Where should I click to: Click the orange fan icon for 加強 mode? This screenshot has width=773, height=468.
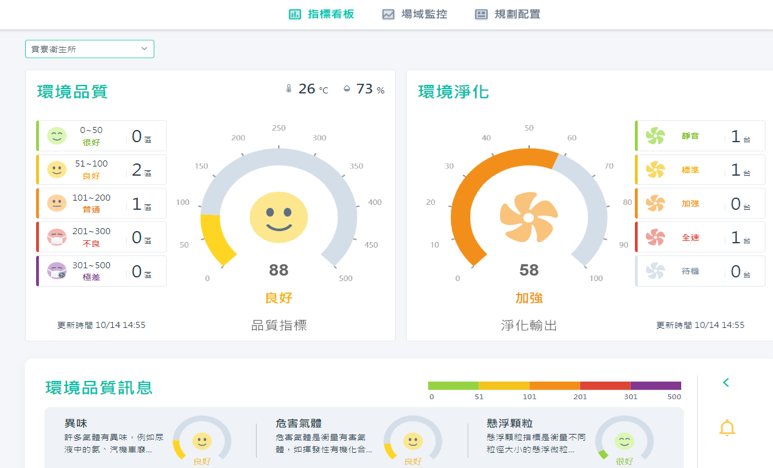coord(655,203)
